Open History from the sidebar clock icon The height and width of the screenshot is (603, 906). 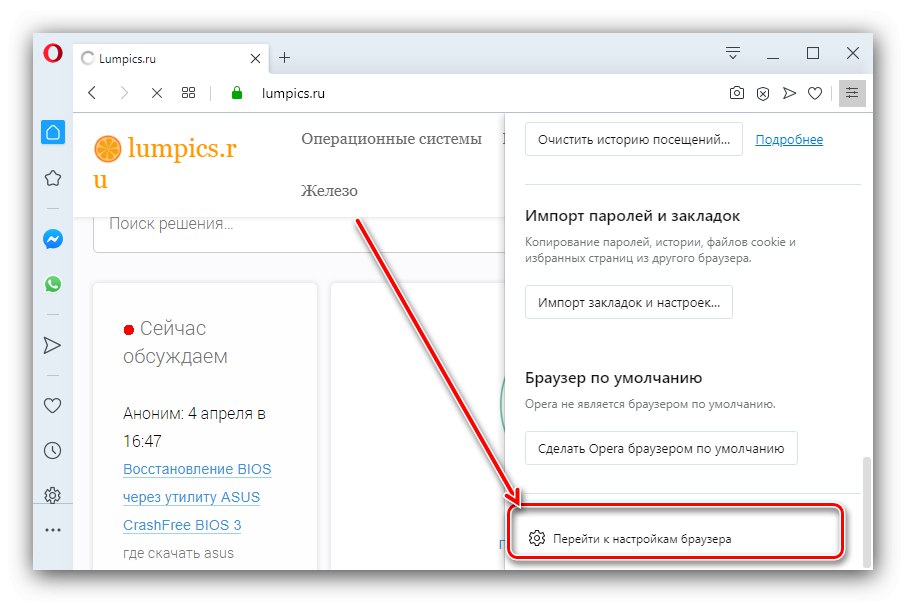tap(53, 450)
